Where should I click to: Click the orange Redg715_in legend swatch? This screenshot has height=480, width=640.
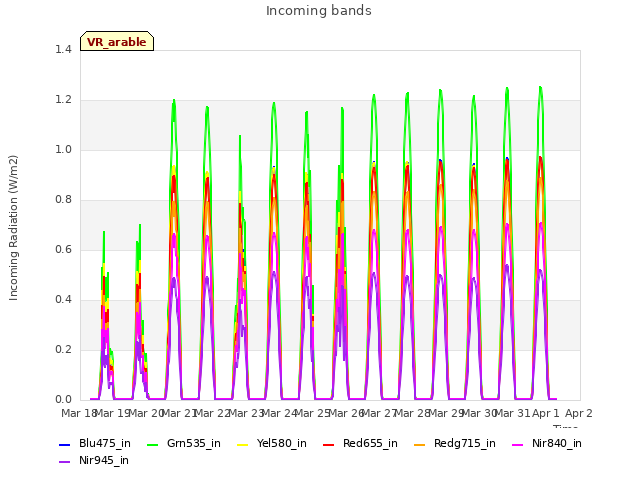(420, 444)
